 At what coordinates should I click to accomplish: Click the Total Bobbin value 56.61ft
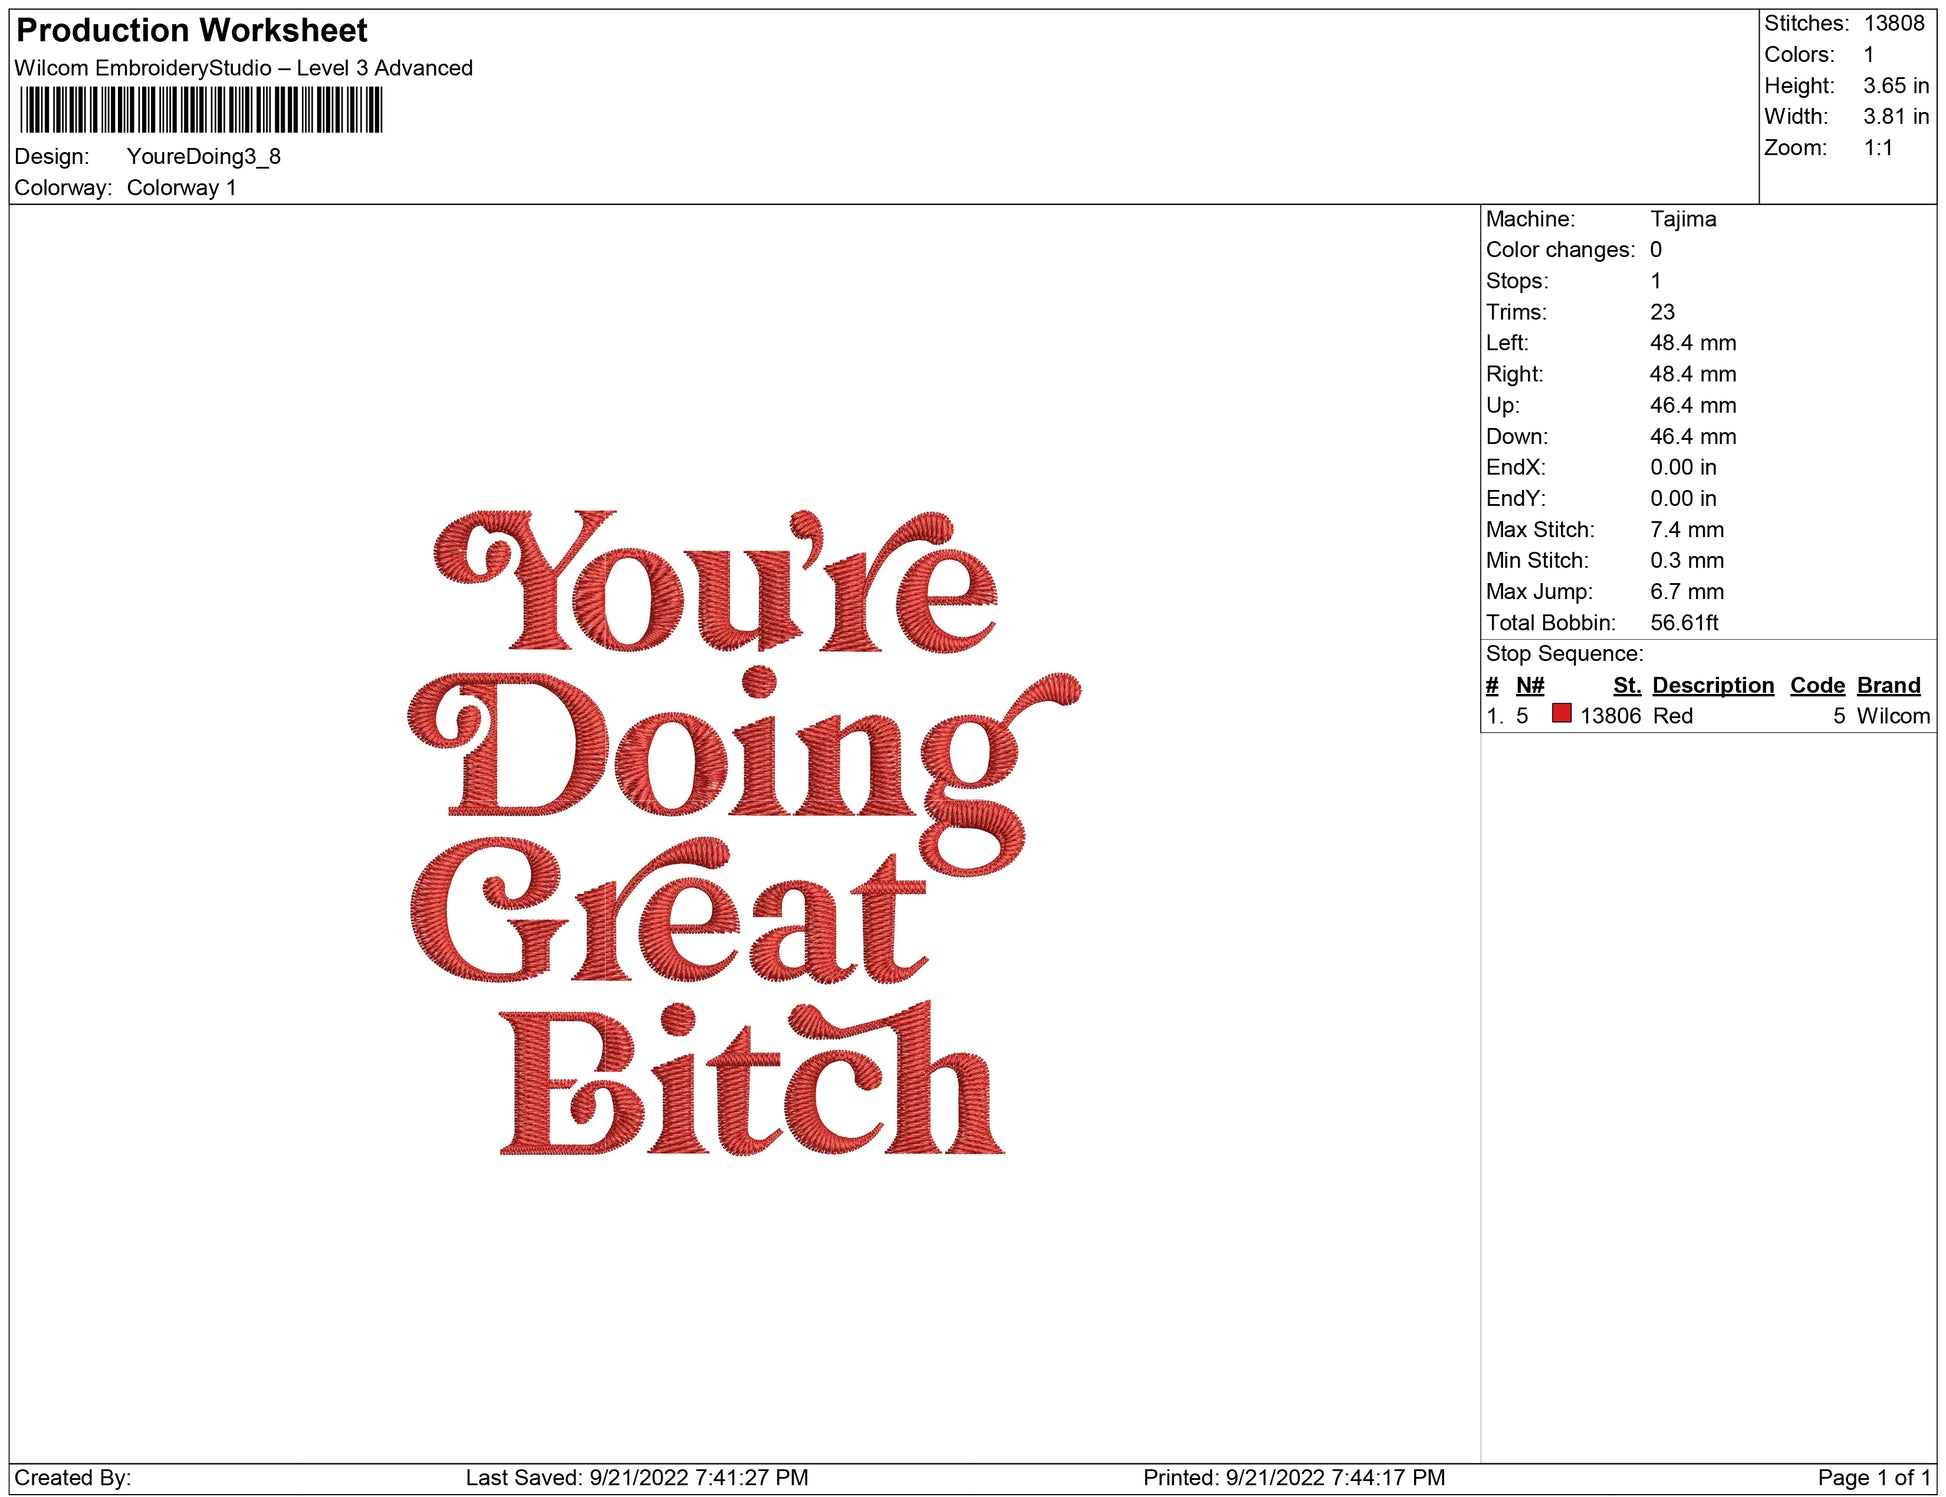pos(1683,623)
